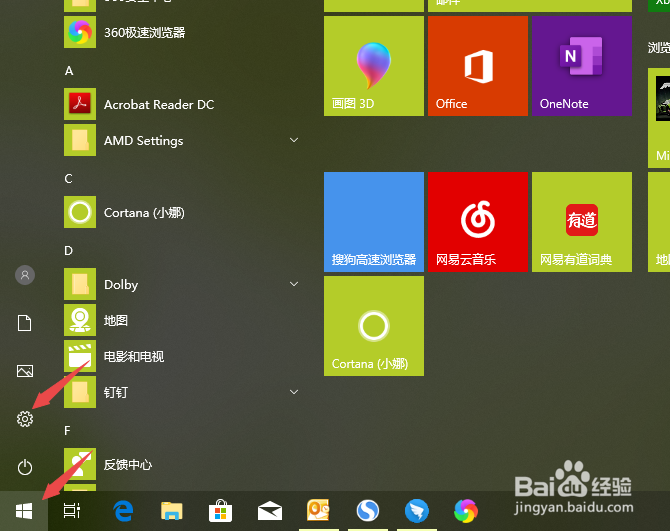
Task: Click the 钉钉 folder name
Action: (115, 392)
